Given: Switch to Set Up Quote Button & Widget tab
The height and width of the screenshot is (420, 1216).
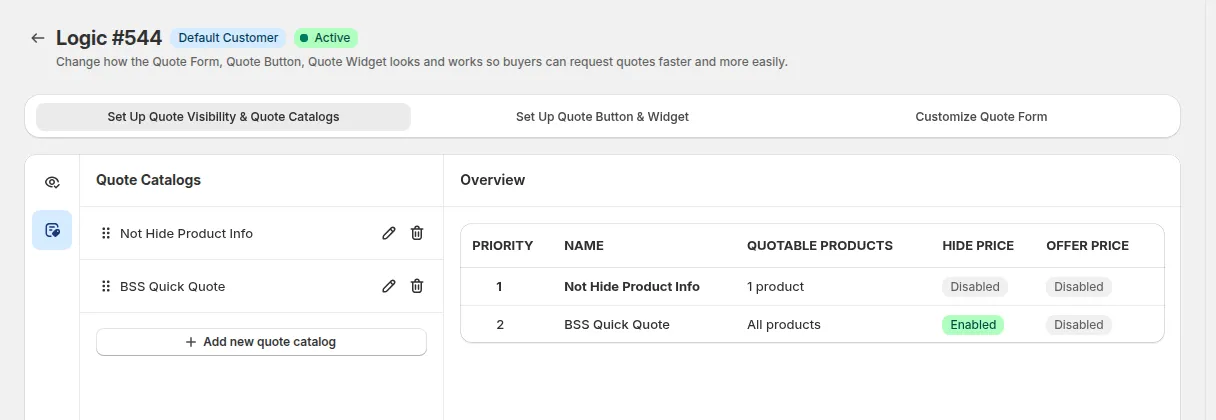Looking at the screenshot, I should coord(602,117).
